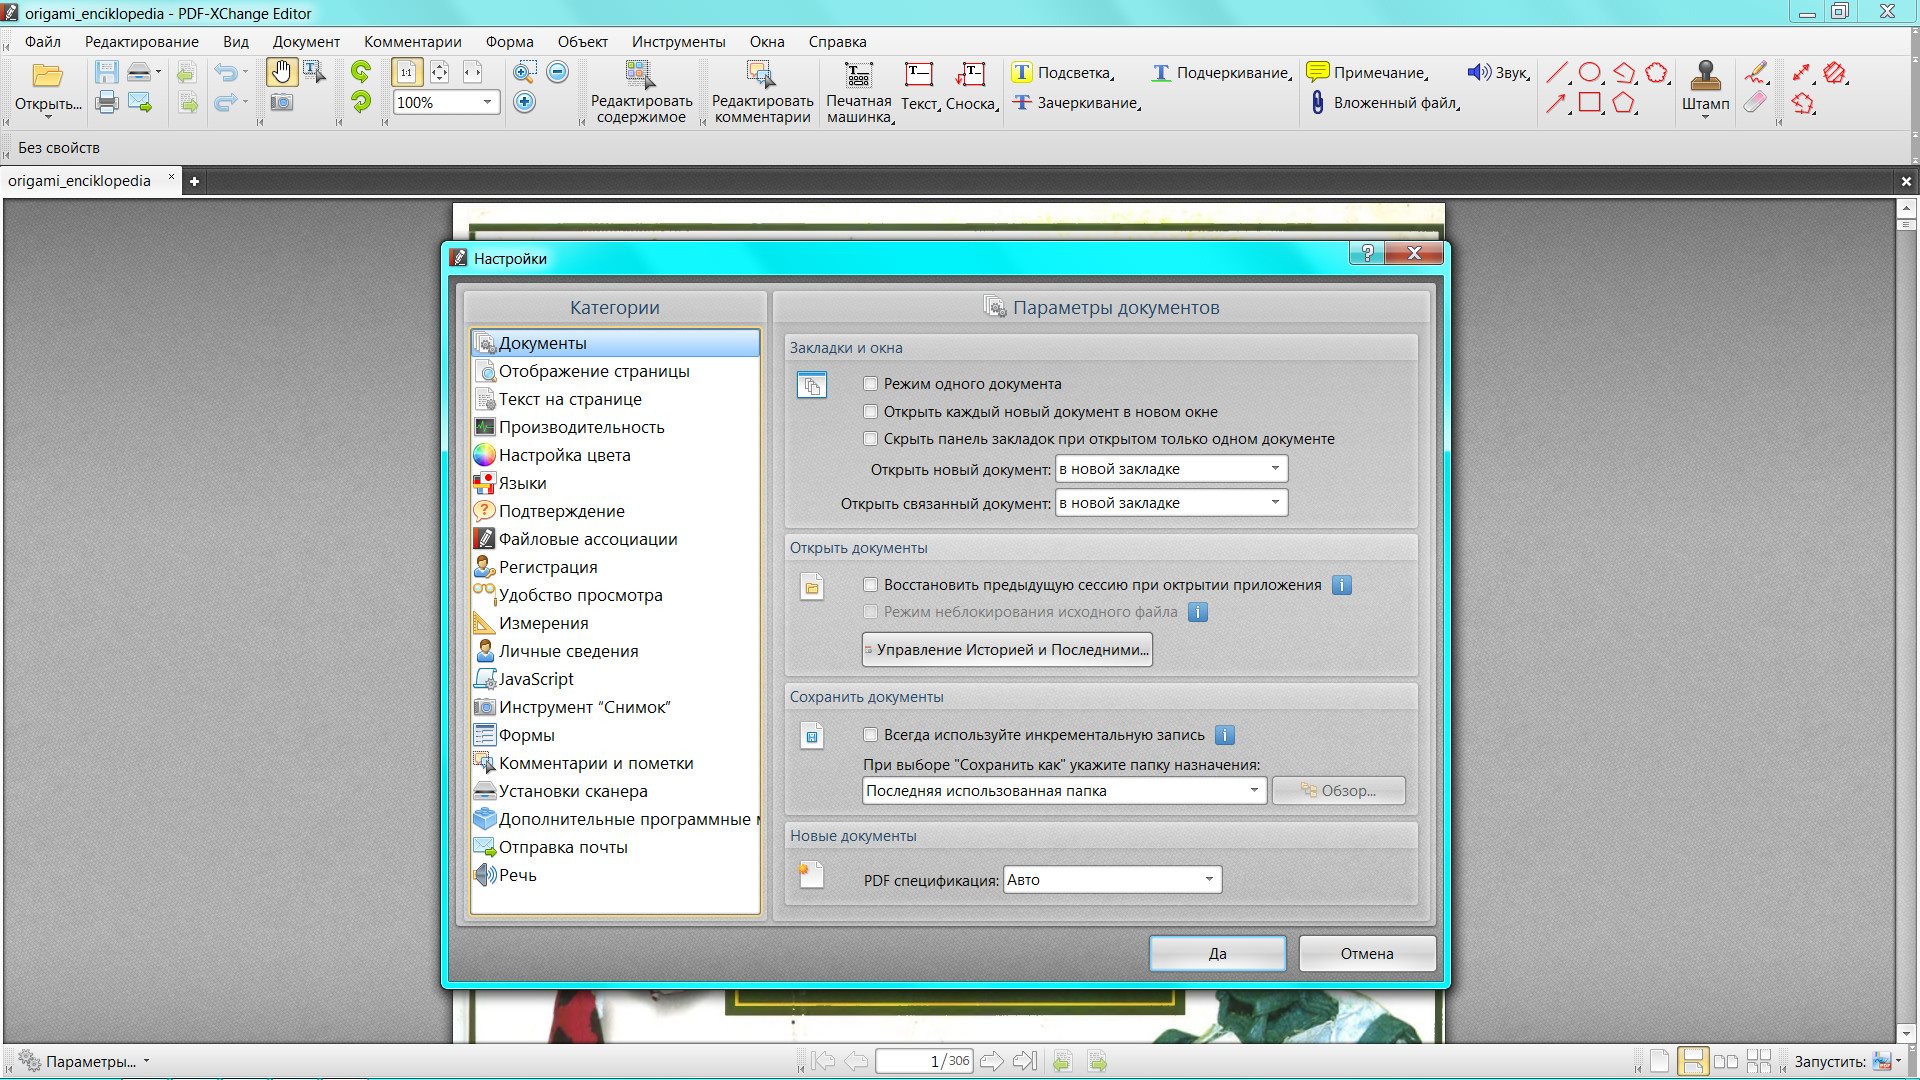Click the Callout tool
This screenshot has height=1080, width=1920.
(x=970, y=86)
